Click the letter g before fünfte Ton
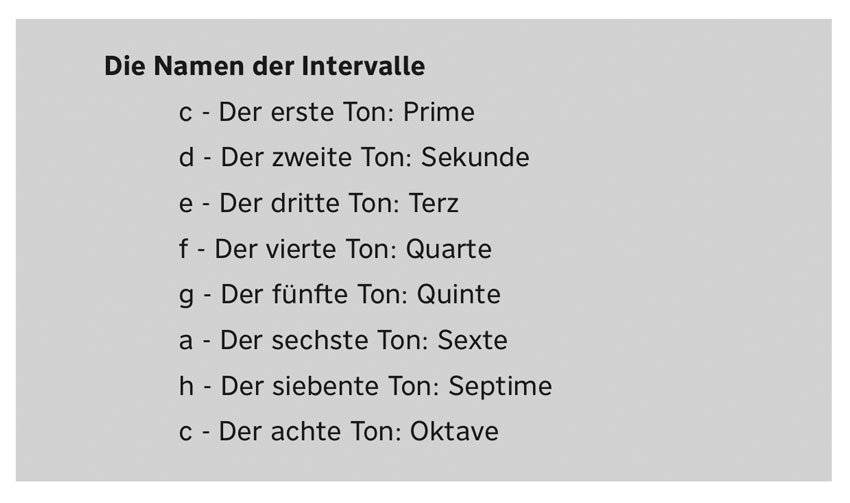This screenshot has height=503, width=850. click(x=186, y=298)
